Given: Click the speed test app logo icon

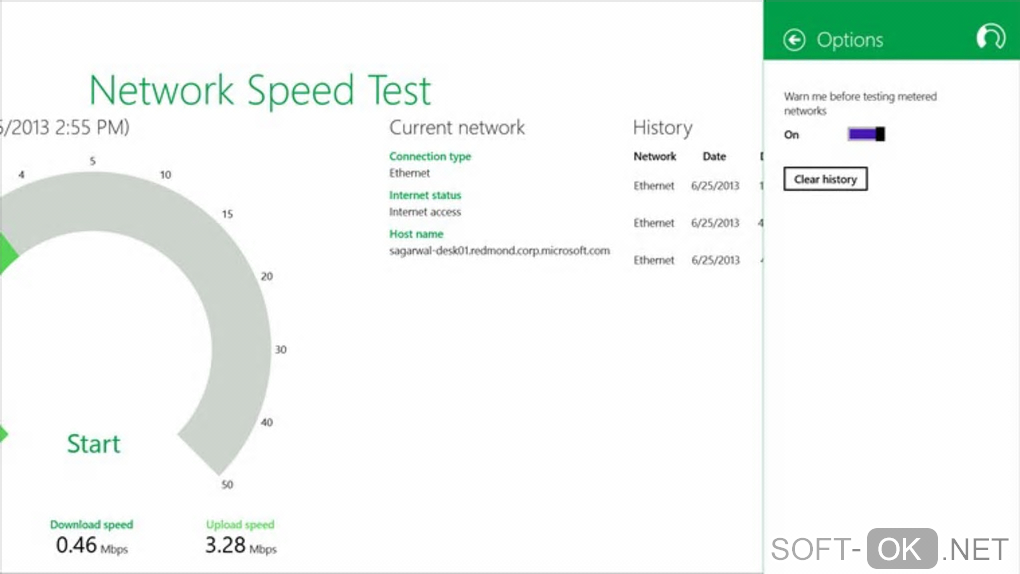Looking at the screenshot, I should (990, 38).
